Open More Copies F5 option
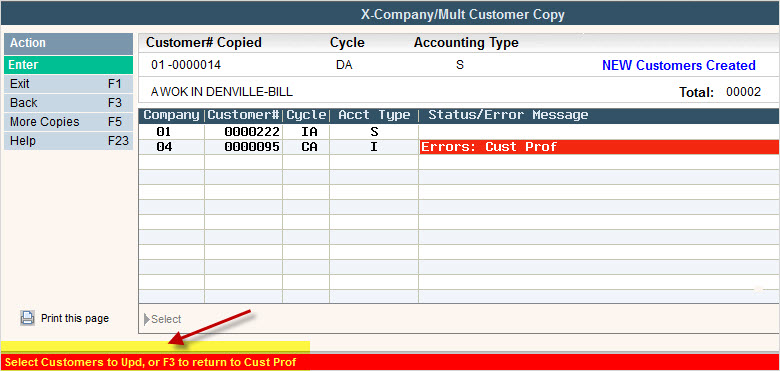780x371 pixels. click(69, 122)
